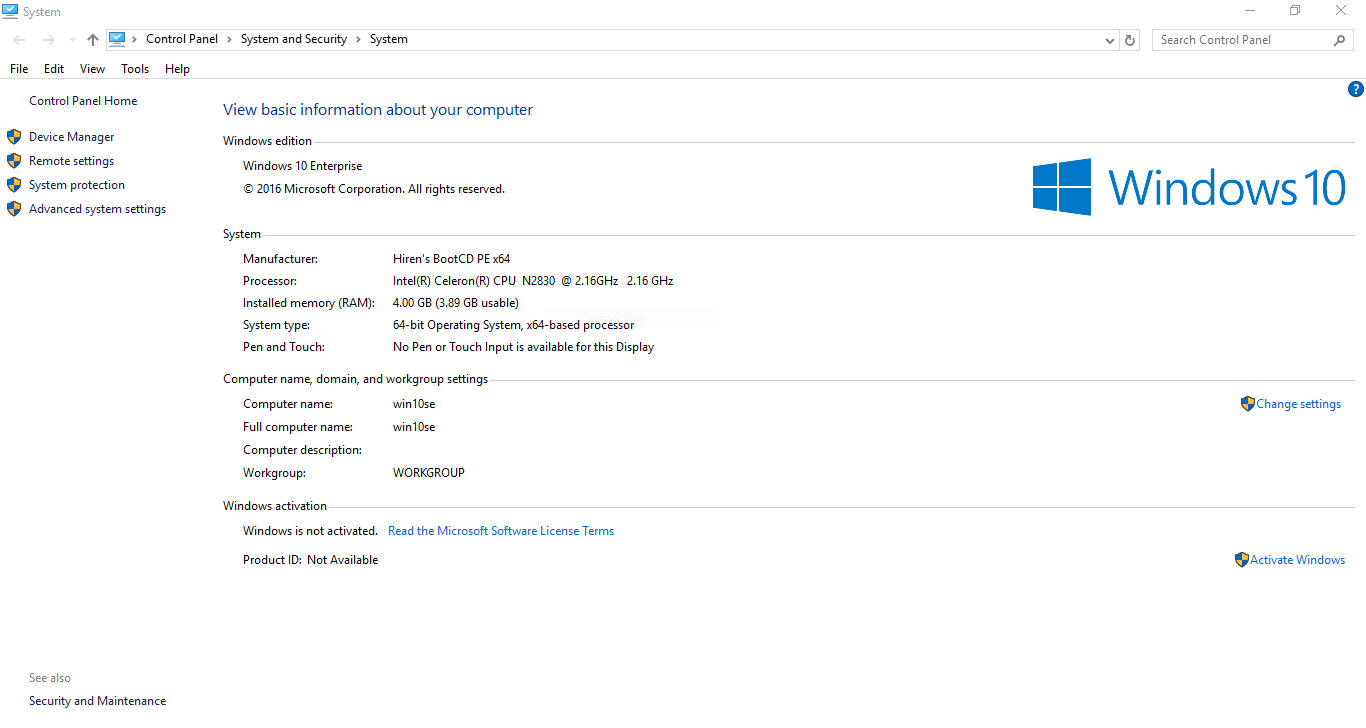
Task: Click the computer icon in address bar
Action: tap(117, 39)
